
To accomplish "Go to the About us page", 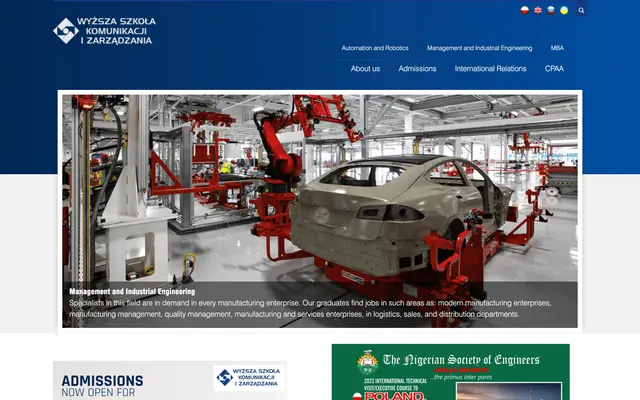I will pos(365,69).
